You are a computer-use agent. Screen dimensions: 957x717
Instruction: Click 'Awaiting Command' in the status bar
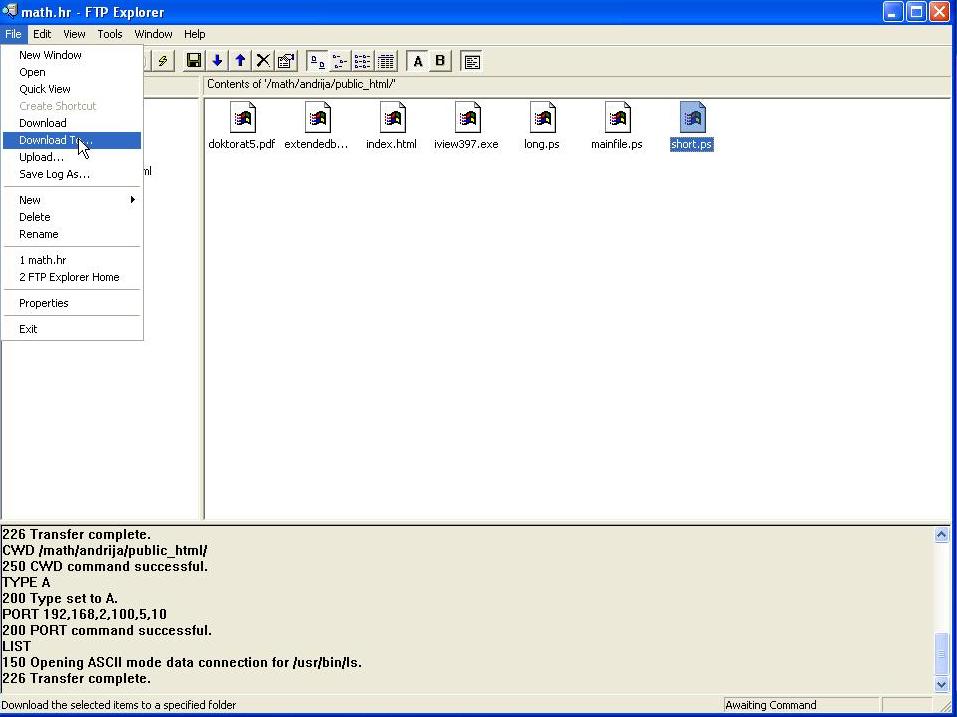[770, 705]
